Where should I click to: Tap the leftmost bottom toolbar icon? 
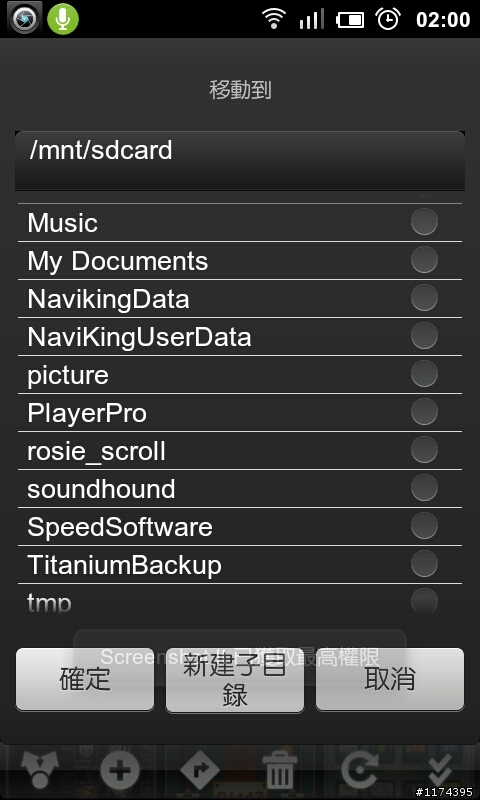click(40, 770)
